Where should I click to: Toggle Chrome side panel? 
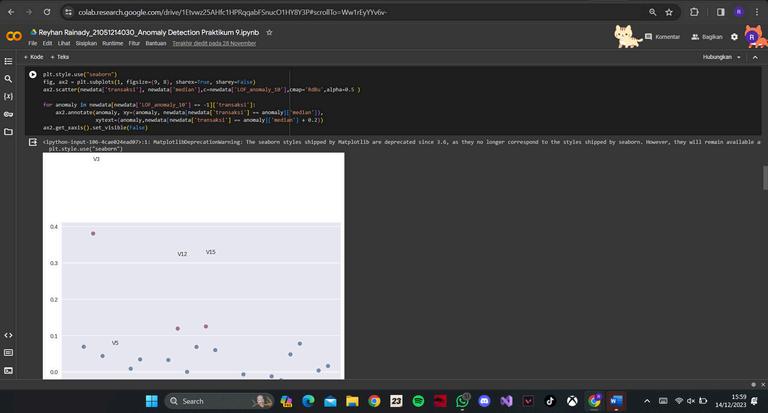720,12
